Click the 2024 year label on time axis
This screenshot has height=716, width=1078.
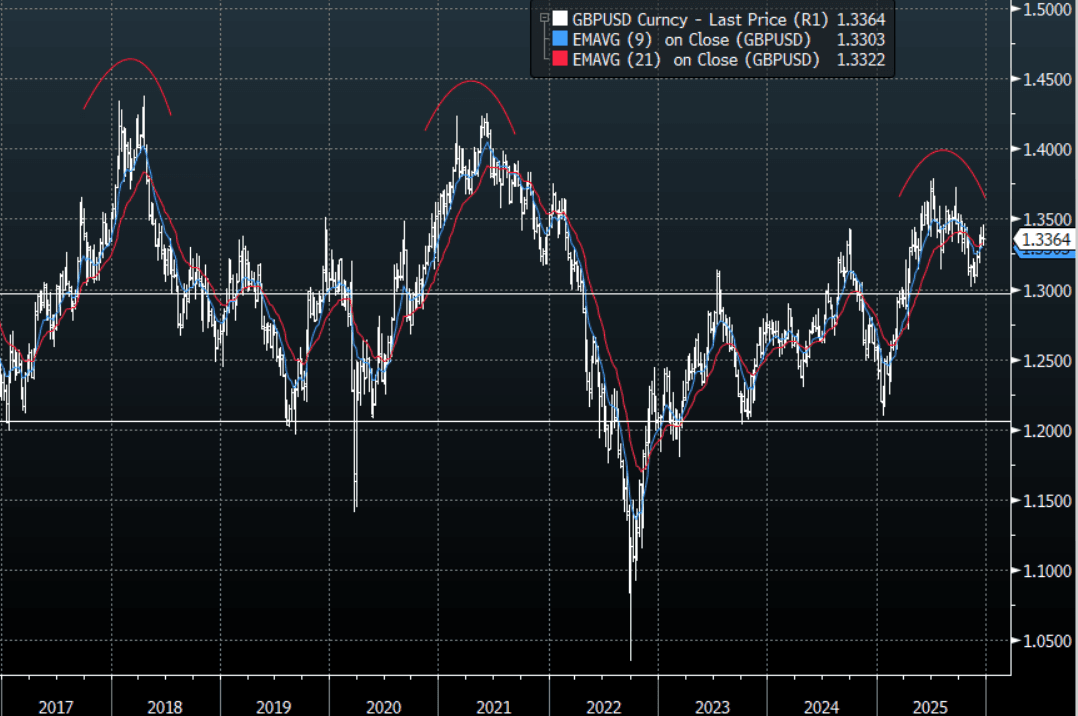822,706
